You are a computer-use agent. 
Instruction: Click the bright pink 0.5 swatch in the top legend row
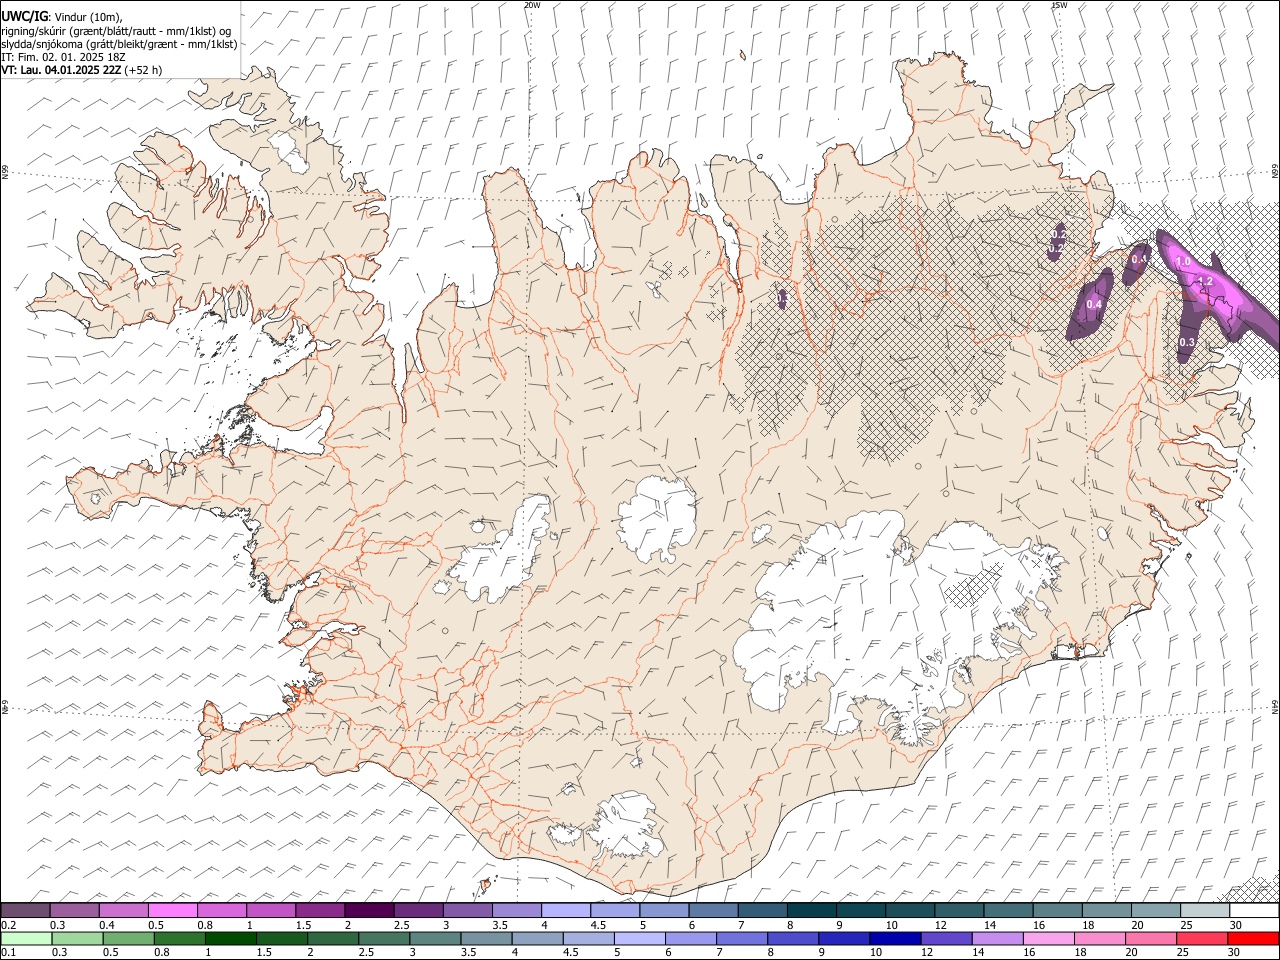pos(173,911)
